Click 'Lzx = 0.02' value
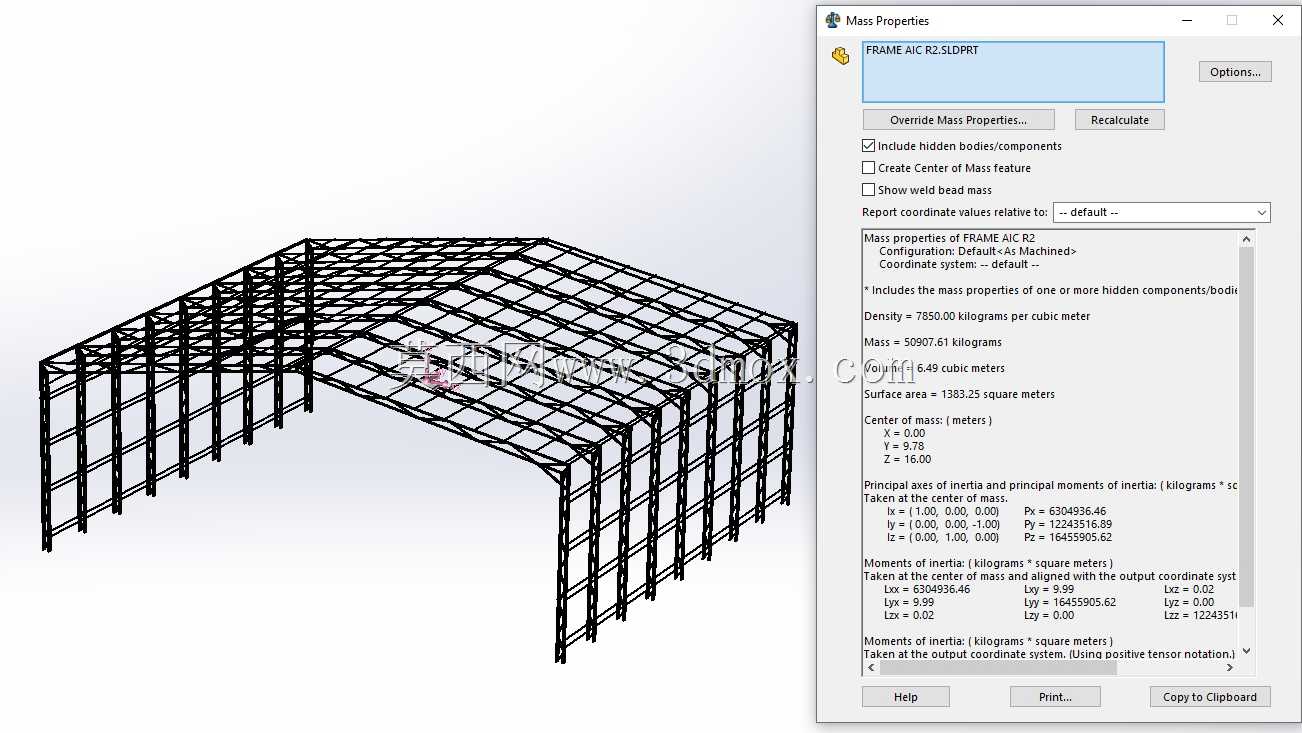1302x733 pixels. coord(909,615)
